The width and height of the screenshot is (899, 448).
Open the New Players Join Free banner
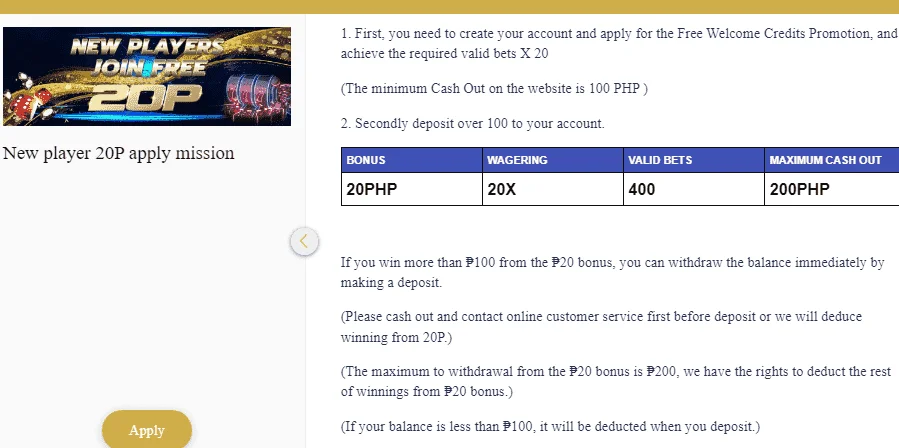[x=147, y=76]
